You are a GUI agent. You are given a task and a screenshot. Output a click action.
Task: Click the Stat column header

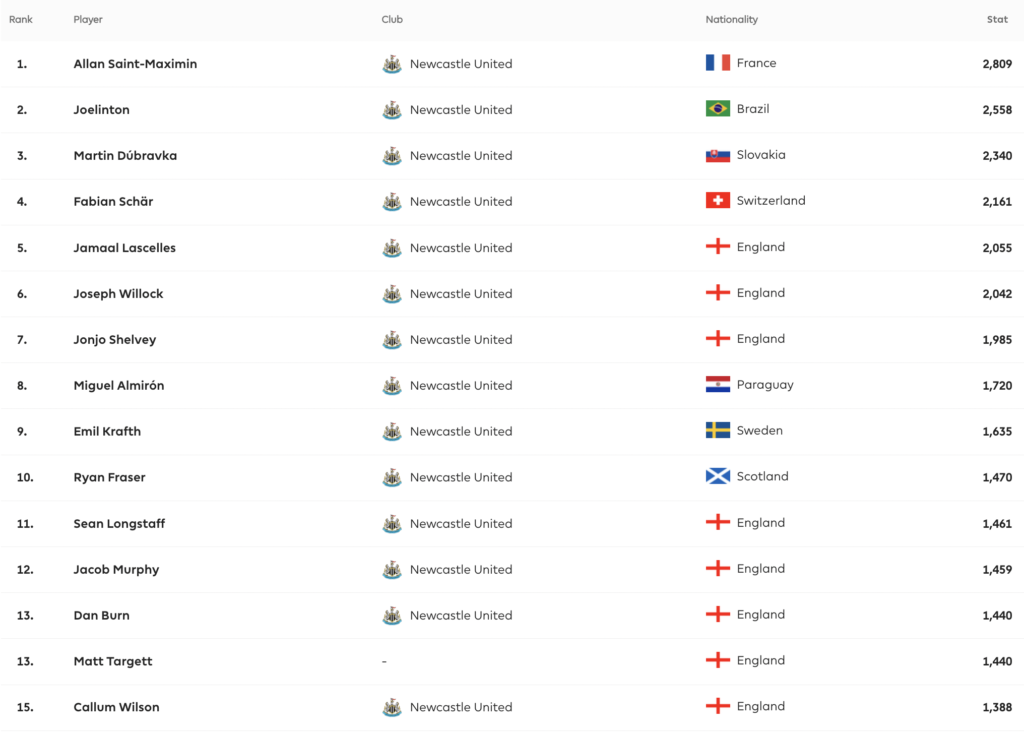(997, 20)
